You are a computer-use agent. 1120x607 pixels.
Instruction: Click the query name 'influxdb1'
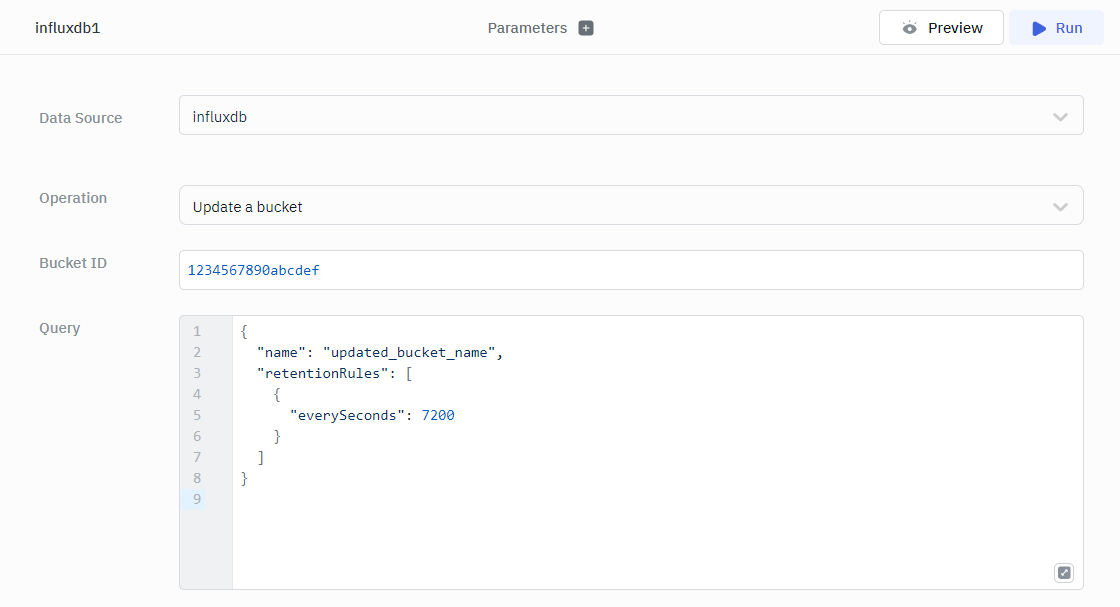(x=68, y=28)
